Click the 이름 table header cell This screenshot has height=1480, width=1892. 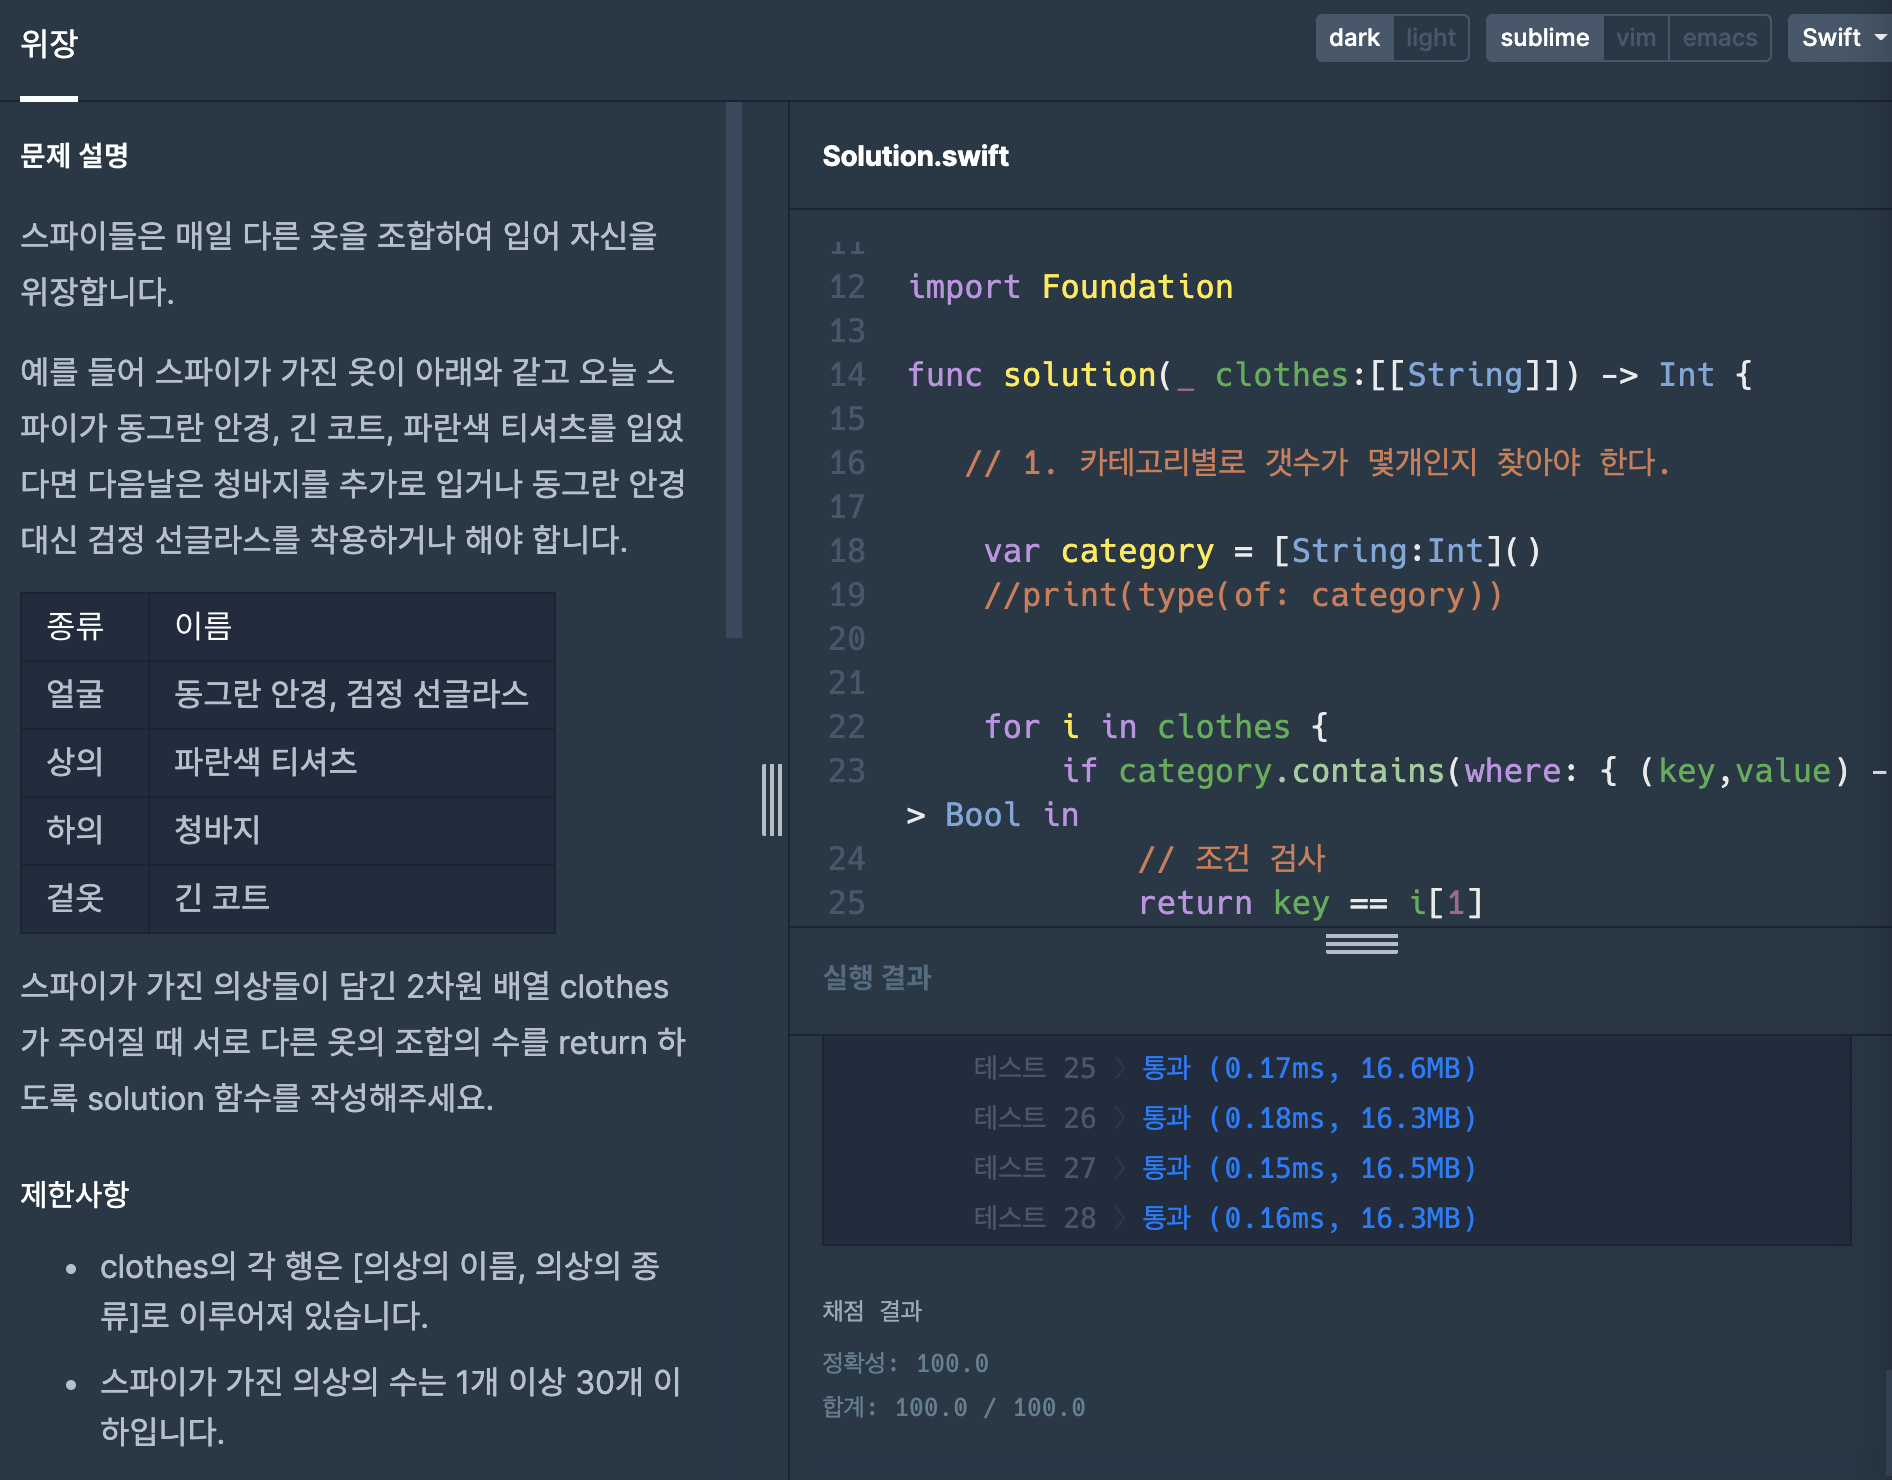click(x=352, y=627)
